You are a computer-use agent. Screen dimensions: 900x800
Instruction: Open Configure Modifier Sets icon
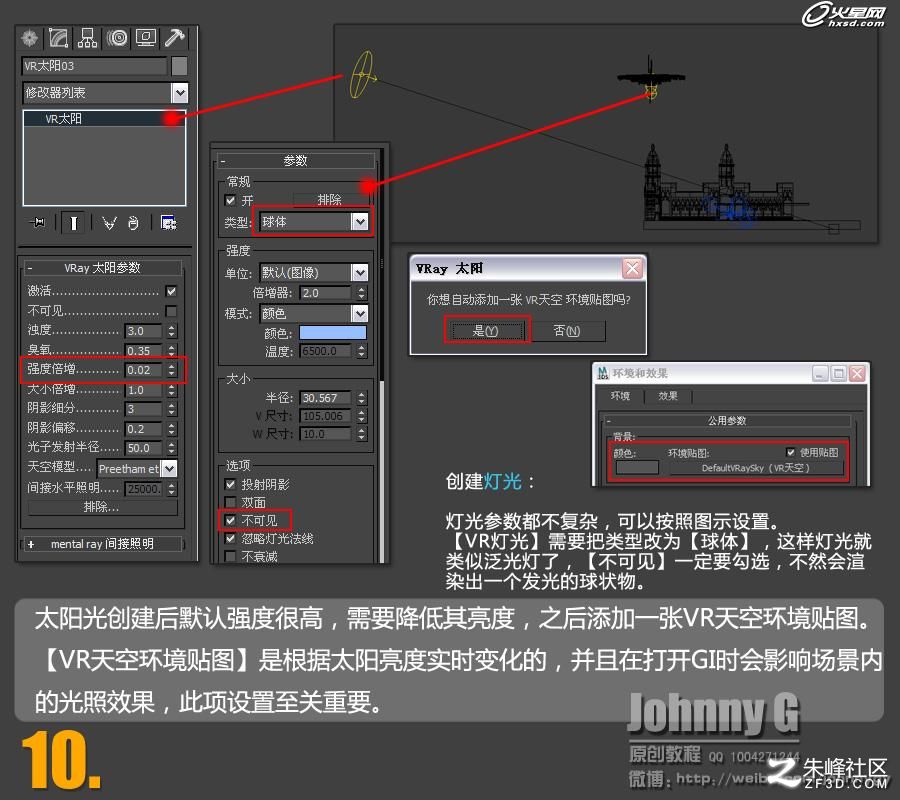168,222
